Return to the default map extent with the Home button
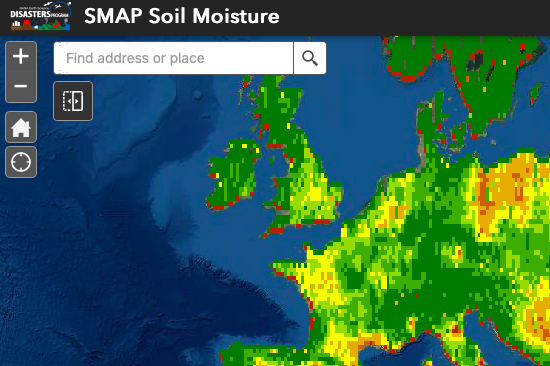Image resolution: width=550 pixels, height=366 pixels. click(x=21, y=127)
